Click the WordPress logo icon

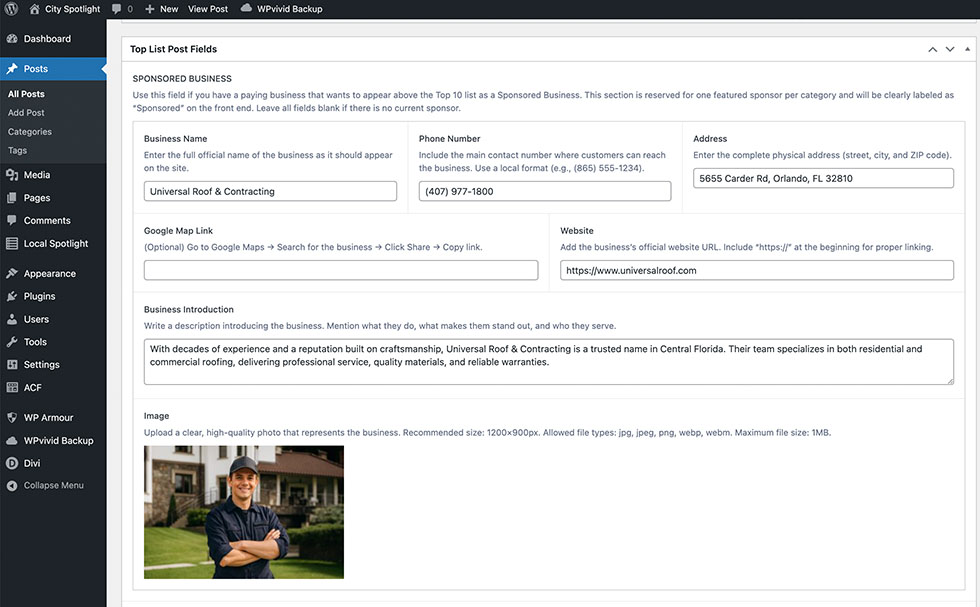[x=12, y=9]
